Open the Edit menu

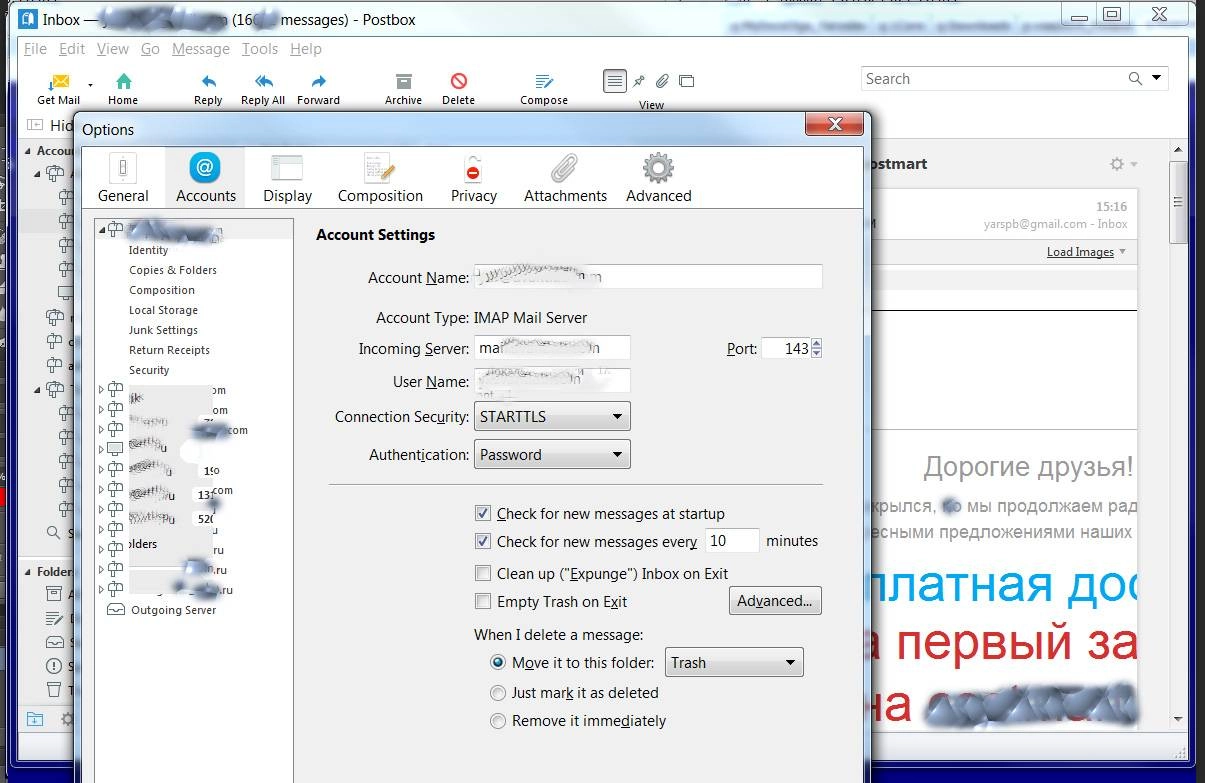(72, 49)
